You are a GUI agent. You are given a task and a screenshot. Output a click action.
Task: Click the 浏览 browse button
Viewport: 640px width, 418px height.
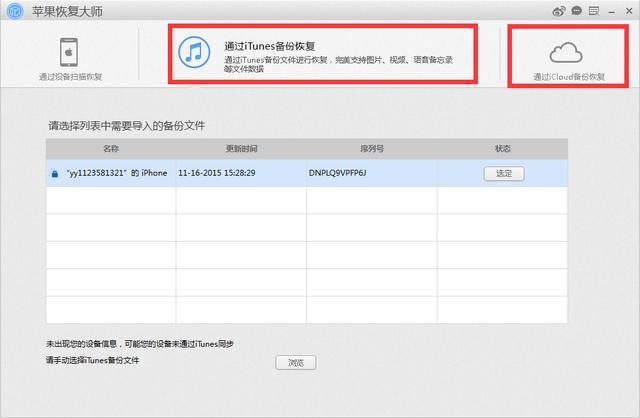pyautogui.click(x=296, y=362)
